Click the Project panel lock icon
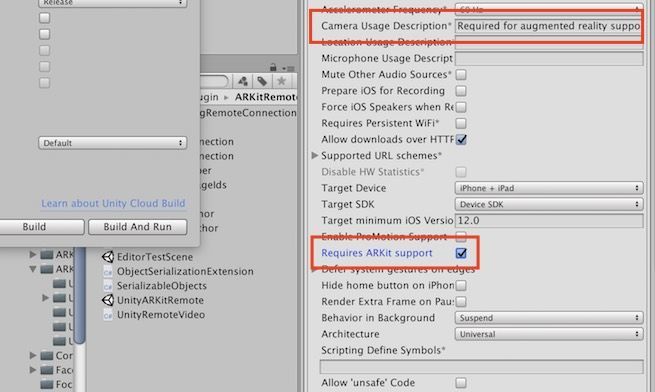655x392 pixels. coord(273,67)
